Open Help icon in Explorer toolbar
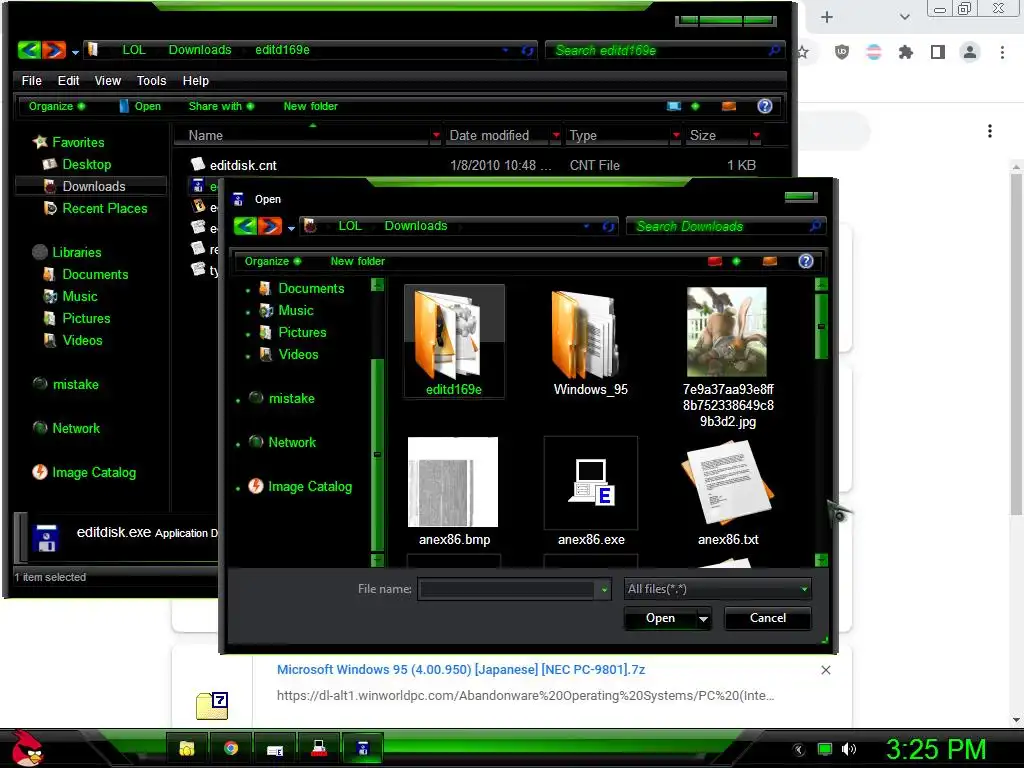 point(765,106)
